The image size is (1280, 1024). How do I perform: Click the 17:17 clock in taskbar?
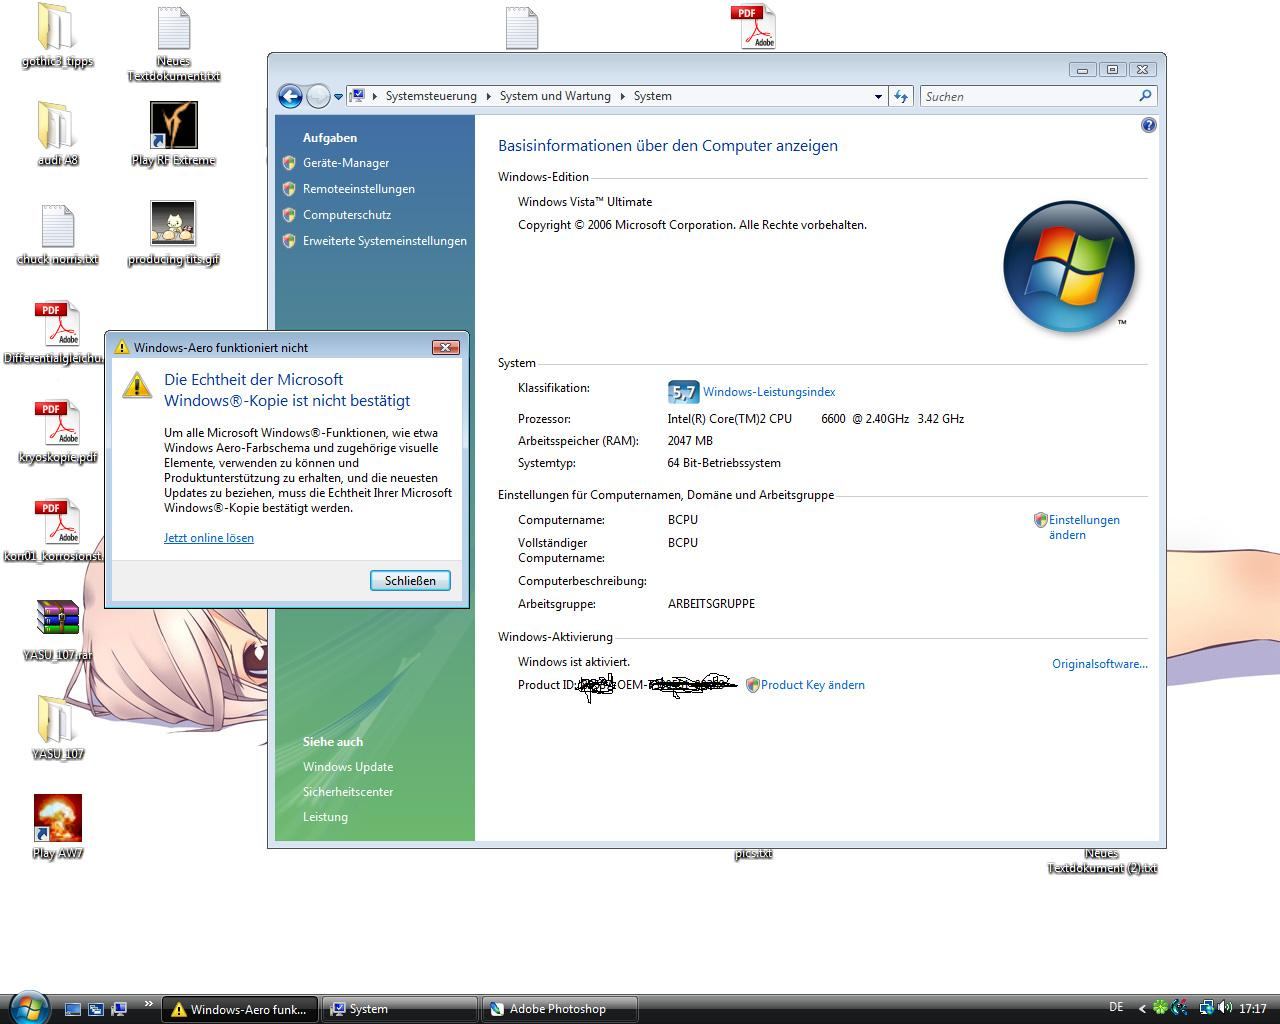(x=1253, y=1009)
